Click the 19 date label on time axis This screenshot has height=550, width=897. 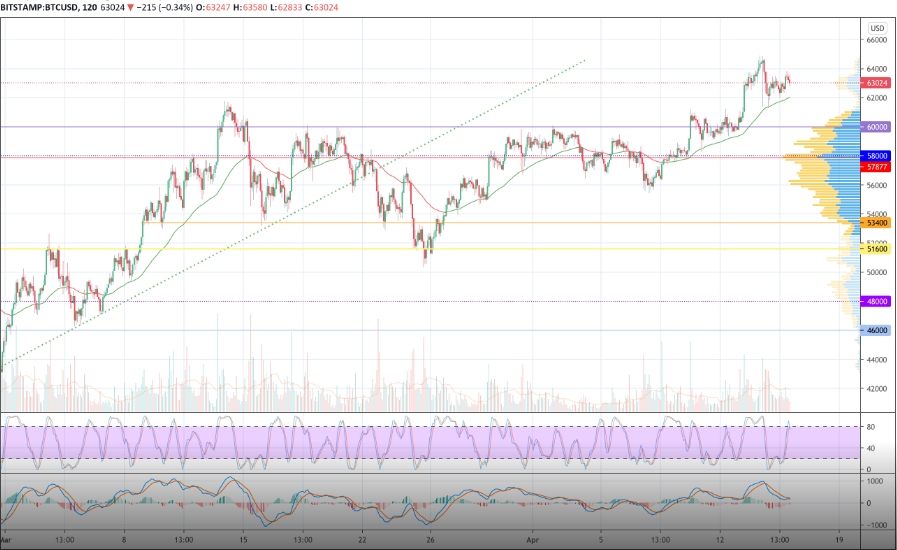tap(840, 537)
